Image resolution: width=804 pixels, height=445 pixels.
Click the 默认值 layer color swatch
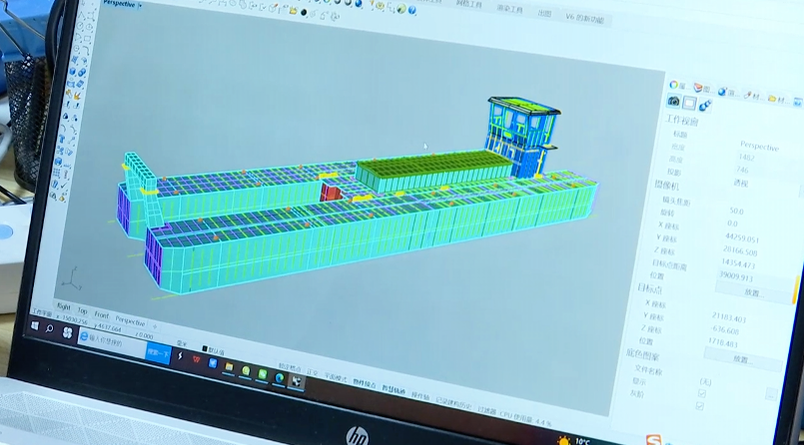[205, 350]
